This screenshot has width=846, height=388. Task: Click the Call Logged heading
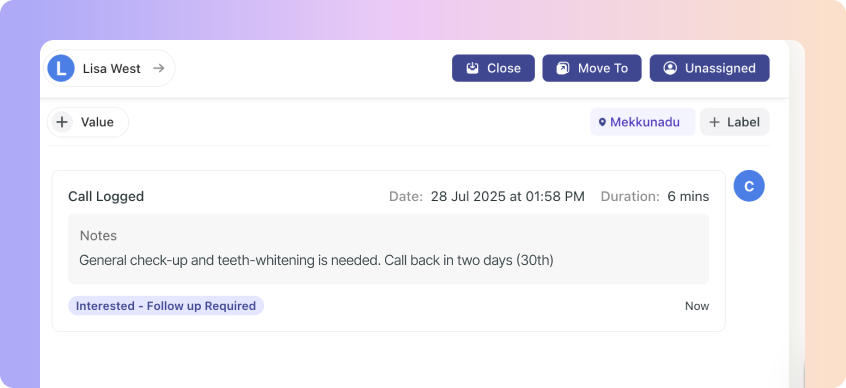click(106, 196)
